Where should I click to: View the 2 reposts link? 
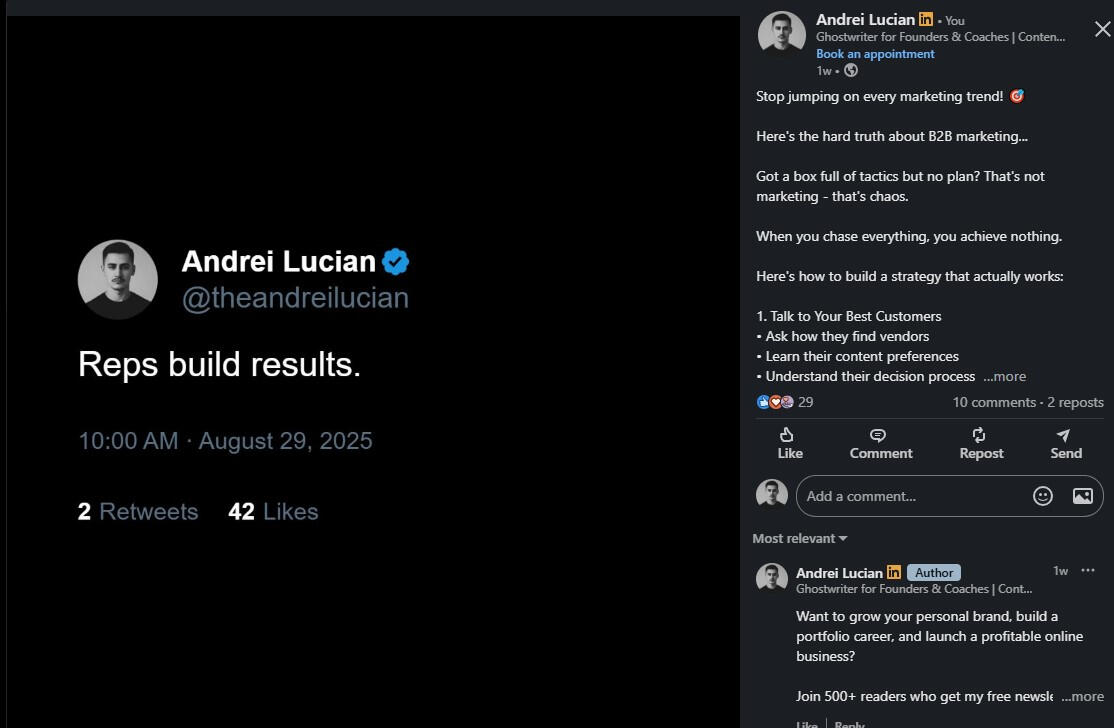click(1076, 402)
